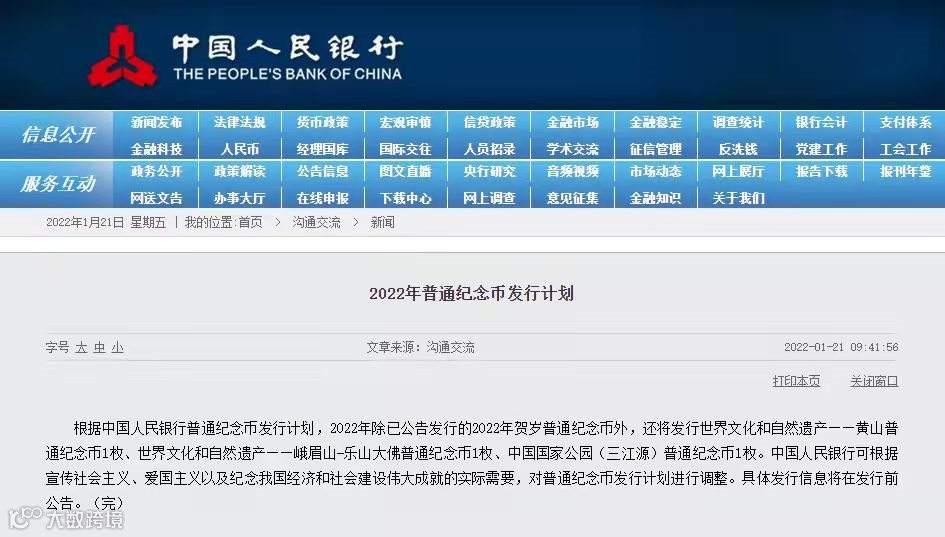Open 央行研究 page
945x537 pixels.
tap(489, 172)
